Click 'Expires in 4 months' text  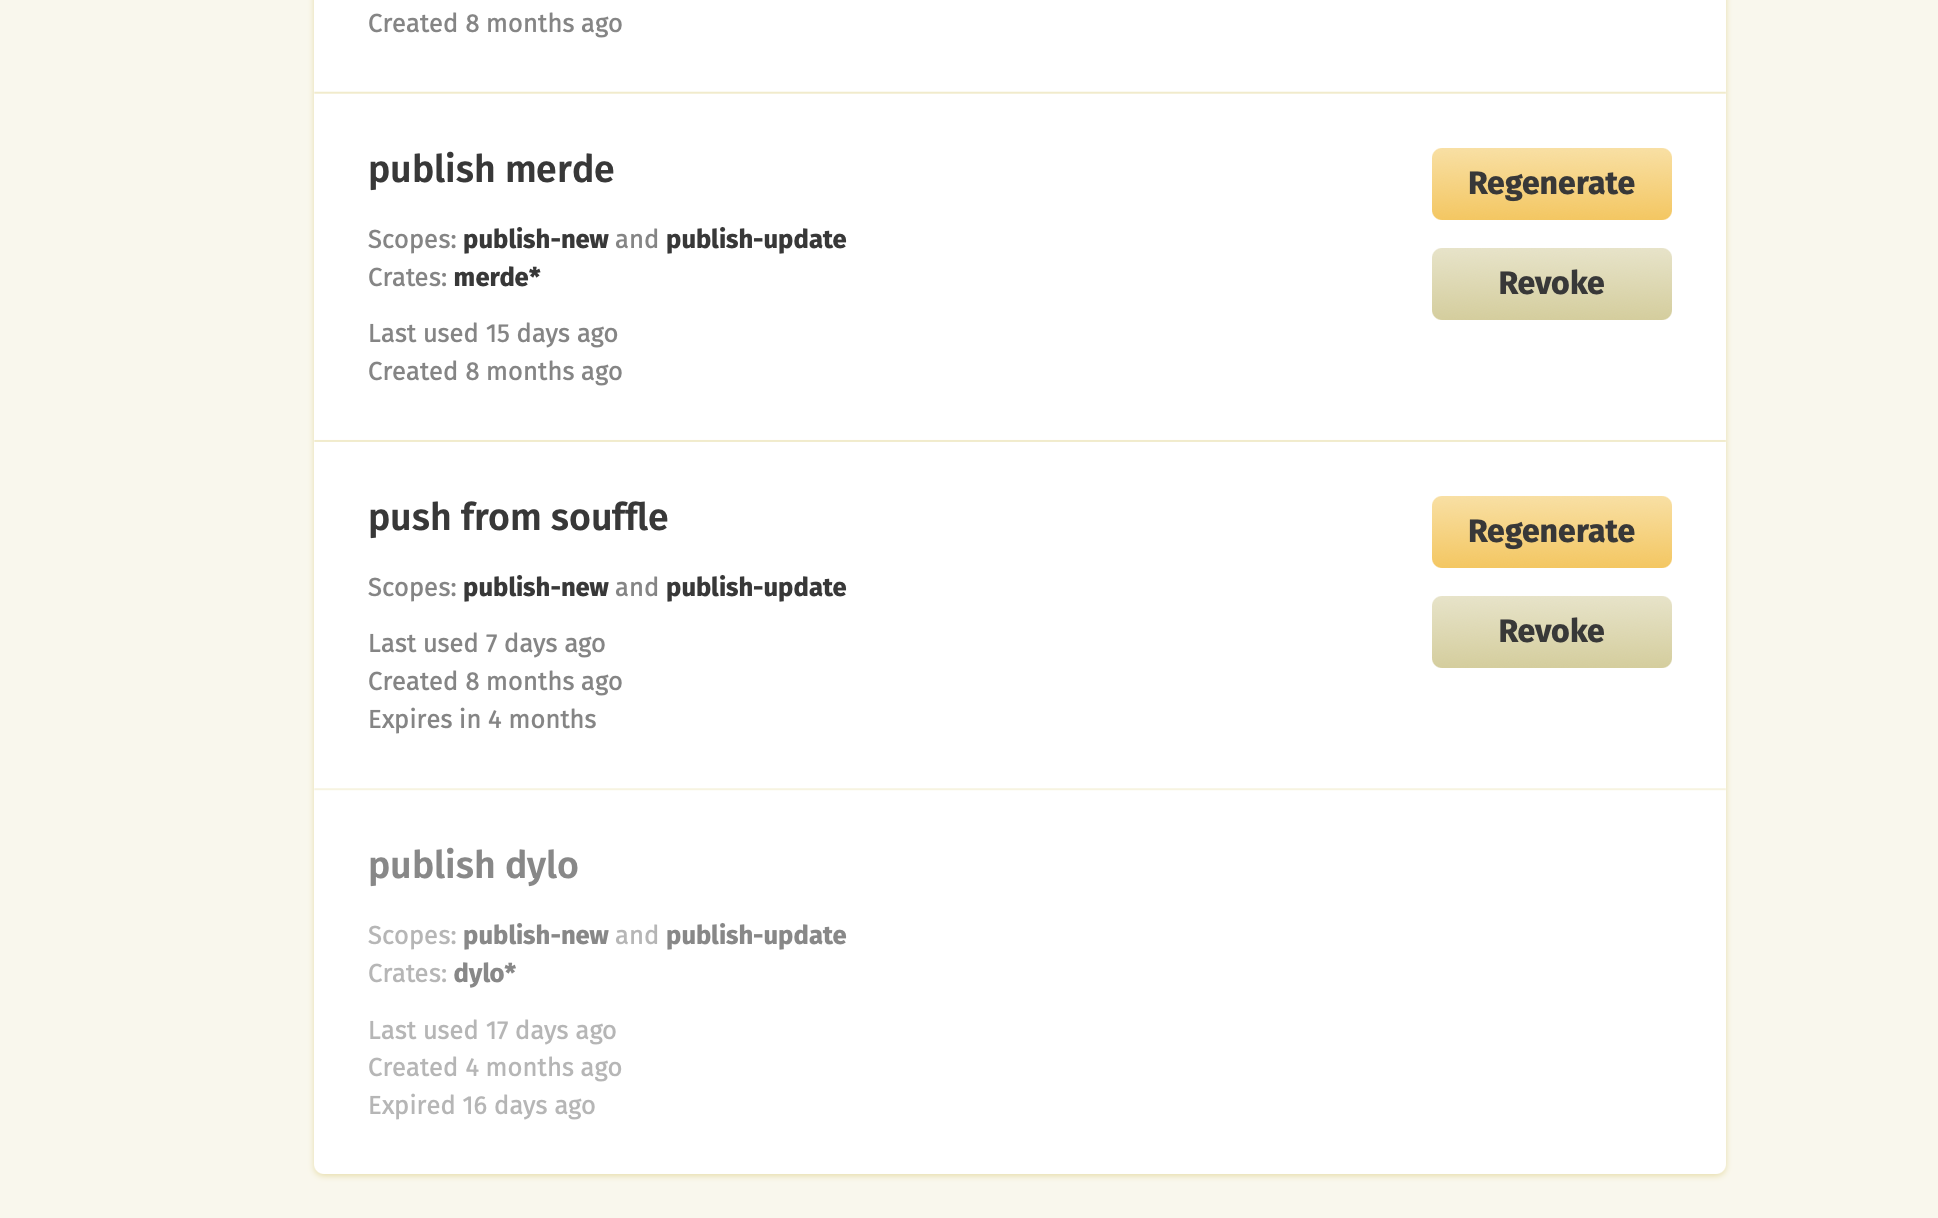click(x=482, y=719)
